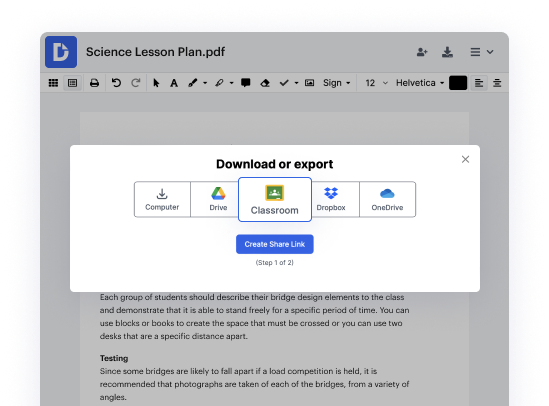Click the DocHub logo icon

pyautogui.click(x=61, y=52)
